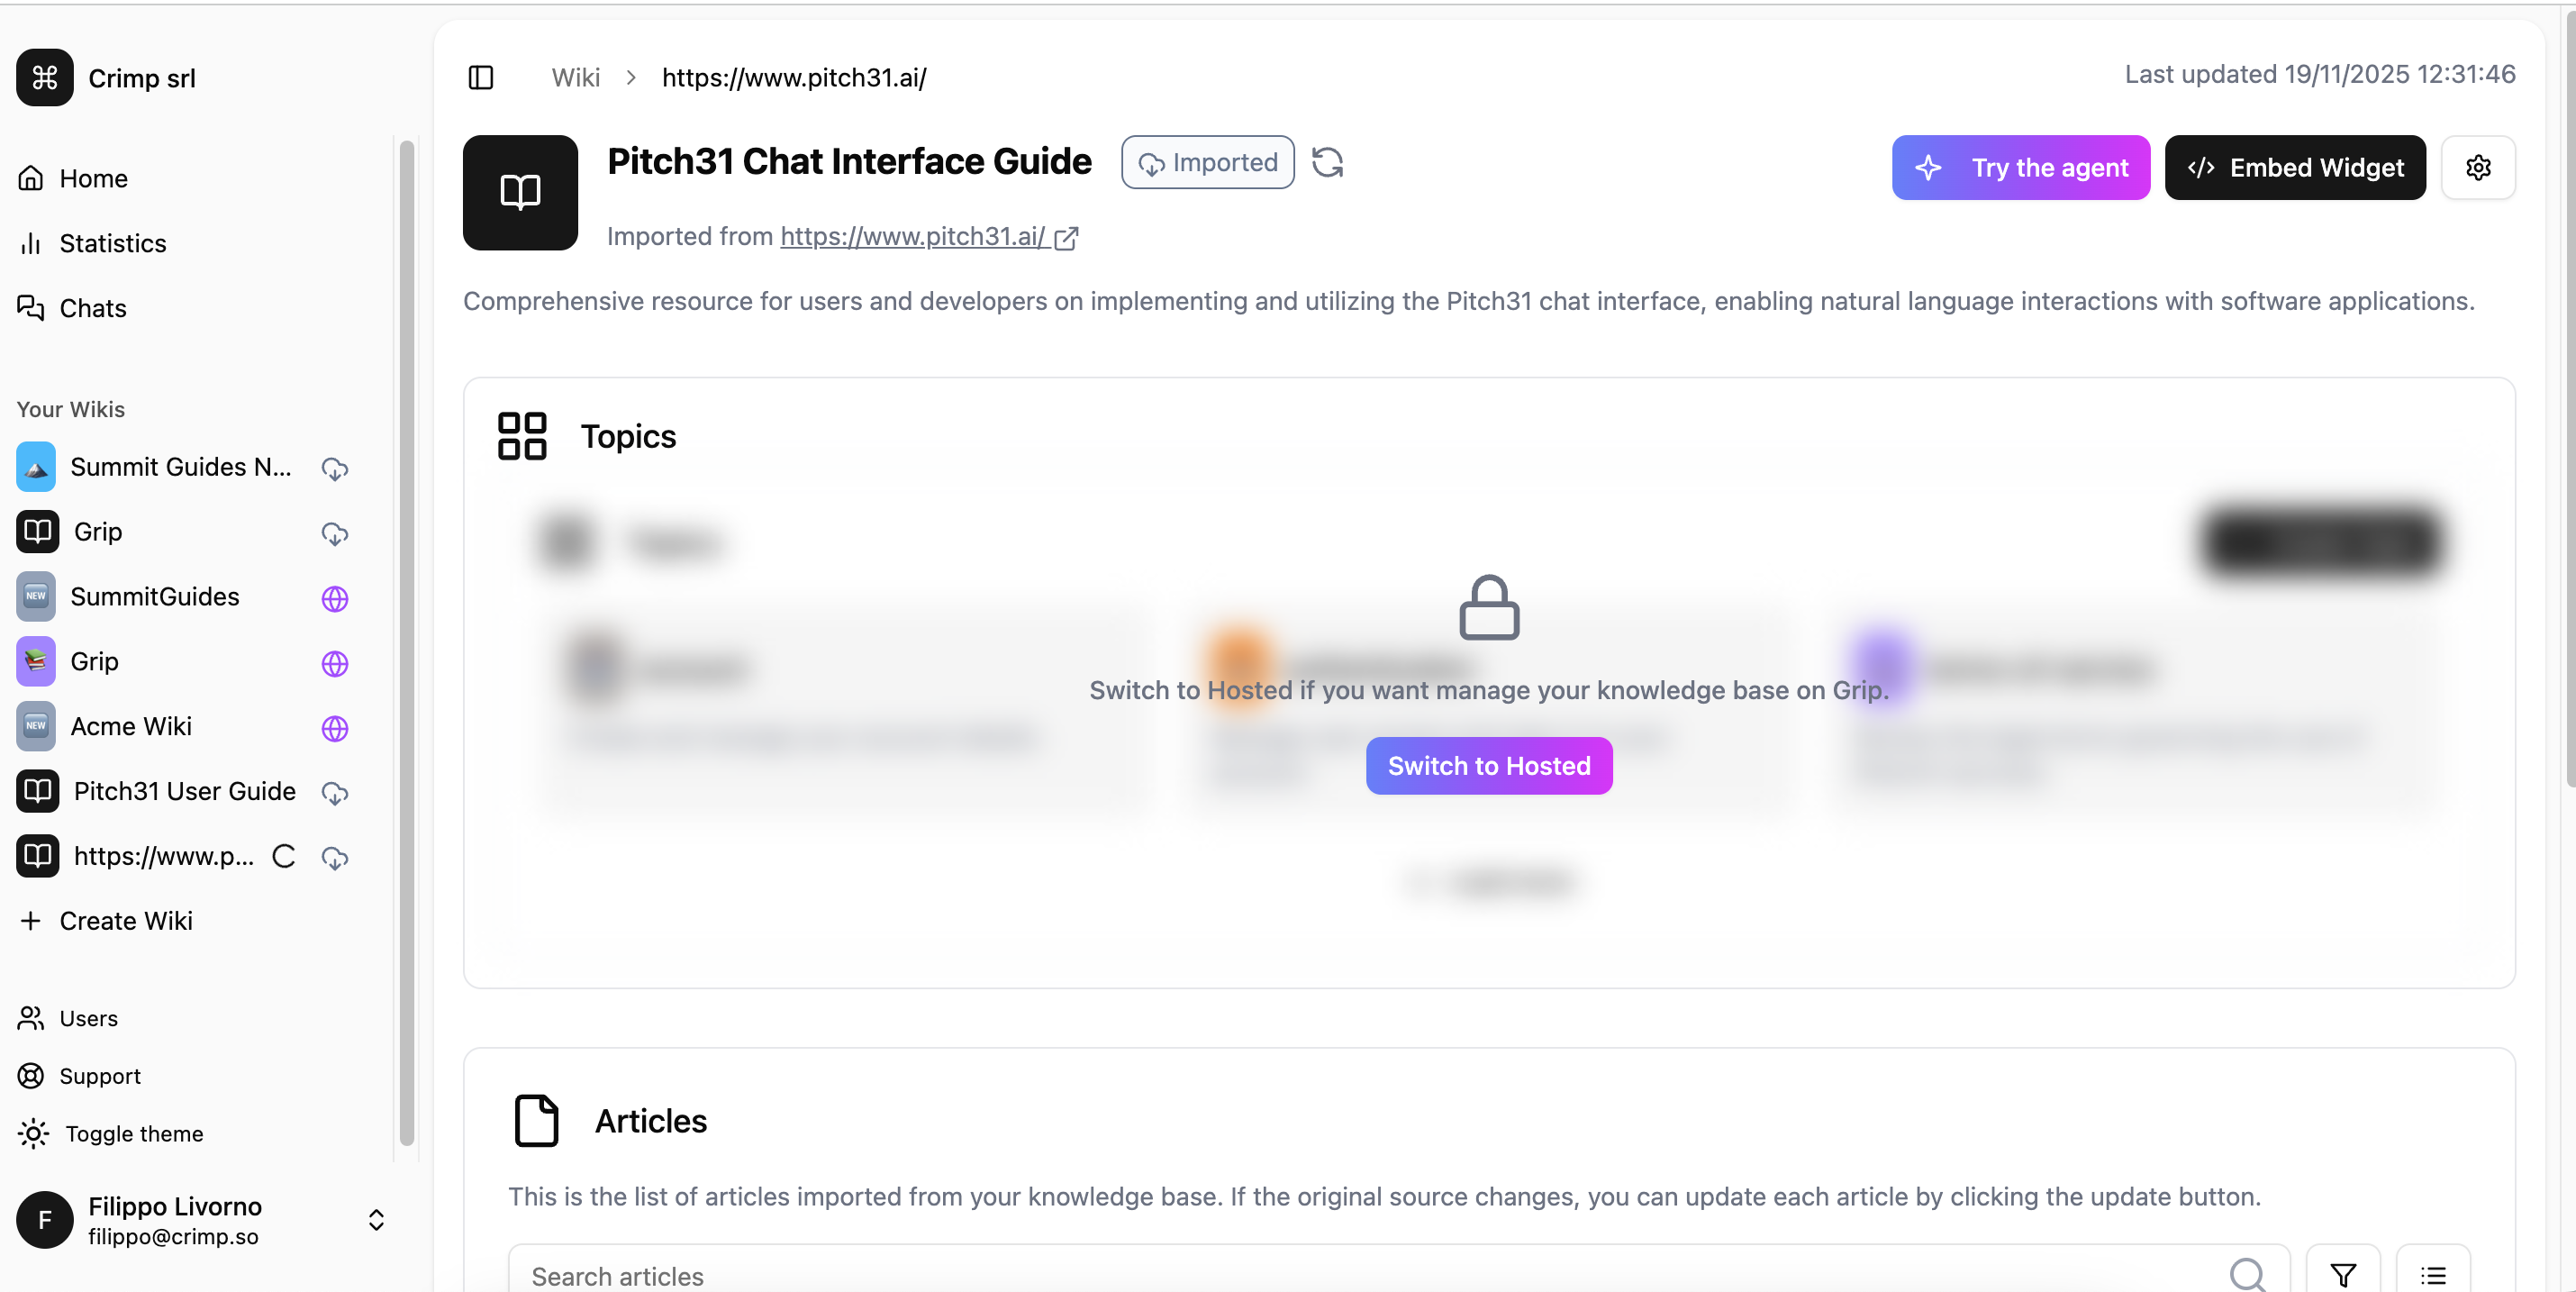2576x1292 pixels.
Task: Click the Crimp srl logo icon
Action: (45, 77)
